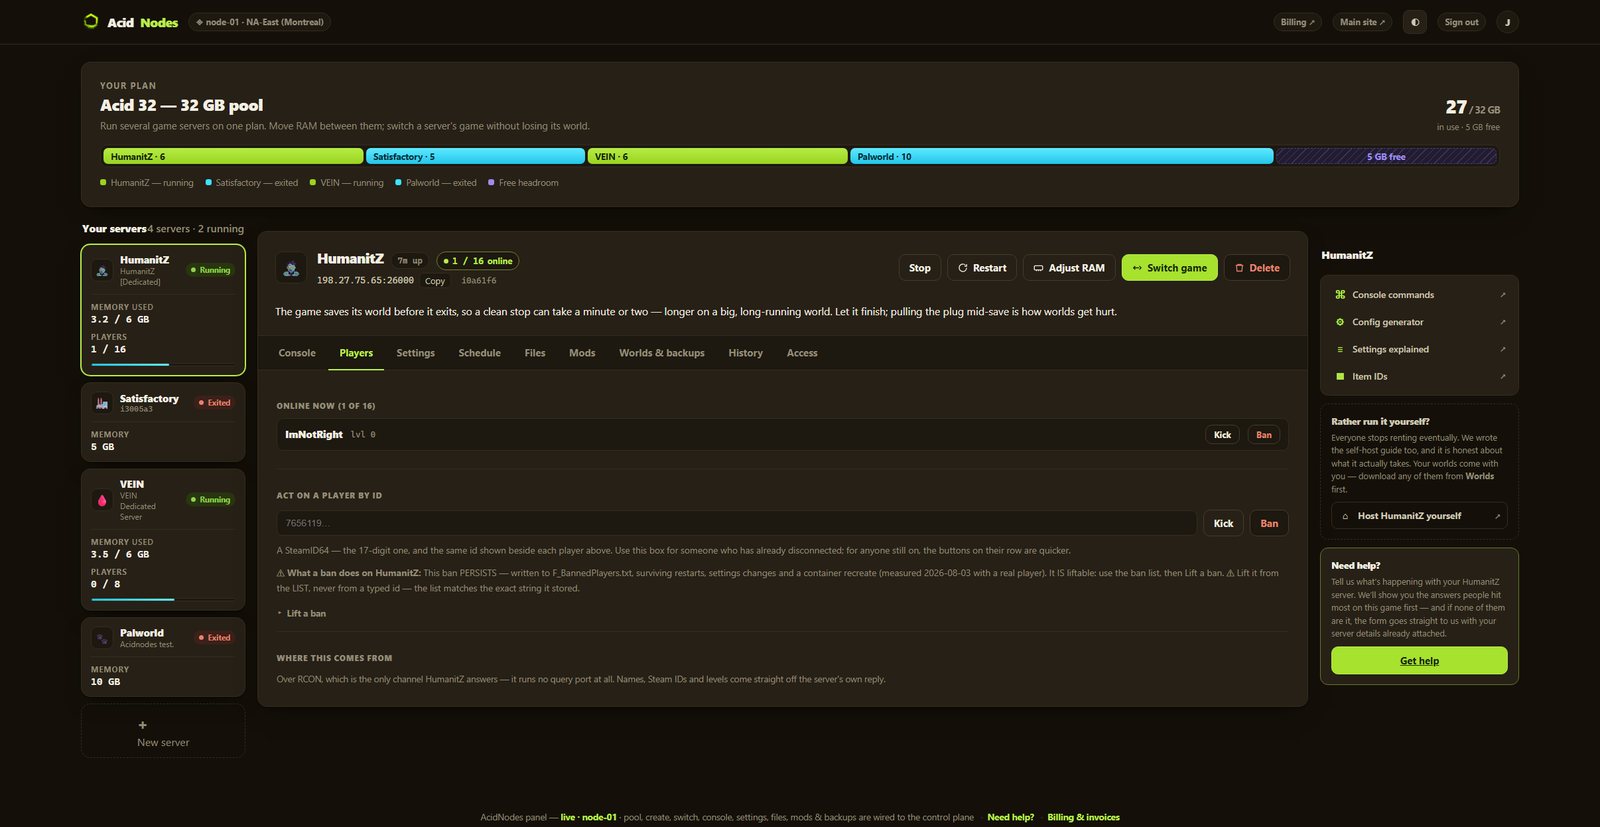The height and width of the screenshot is (827, 1600).
Task: Click the 5 GB free headroom segment
Action: (1386, 156)
